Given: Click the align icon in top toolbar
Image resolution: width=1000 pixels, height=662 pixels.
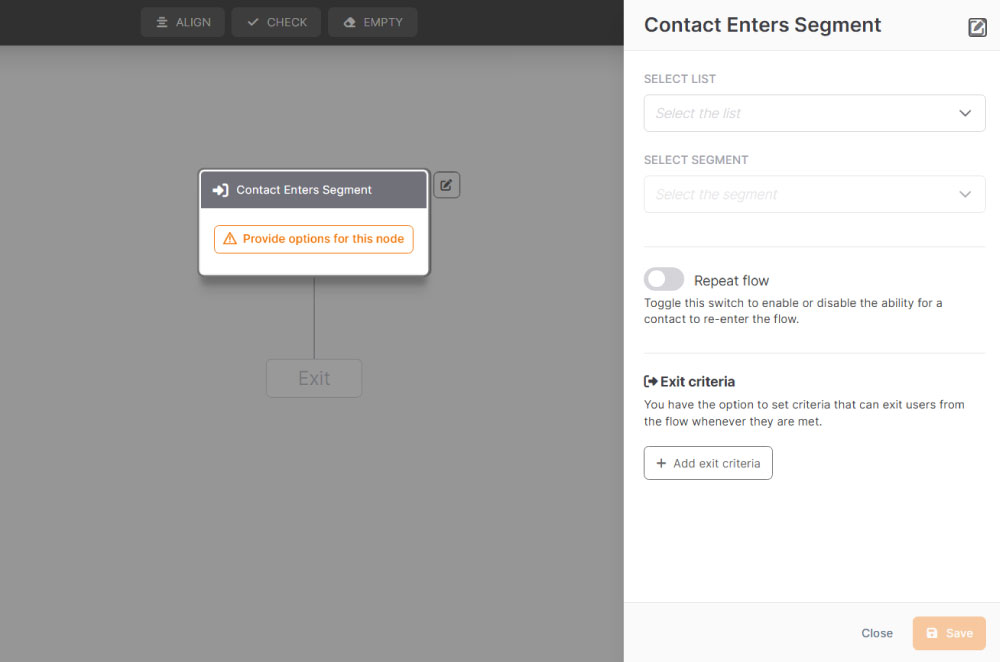Looking at the screenshot, I should click(x=162, y=22).
